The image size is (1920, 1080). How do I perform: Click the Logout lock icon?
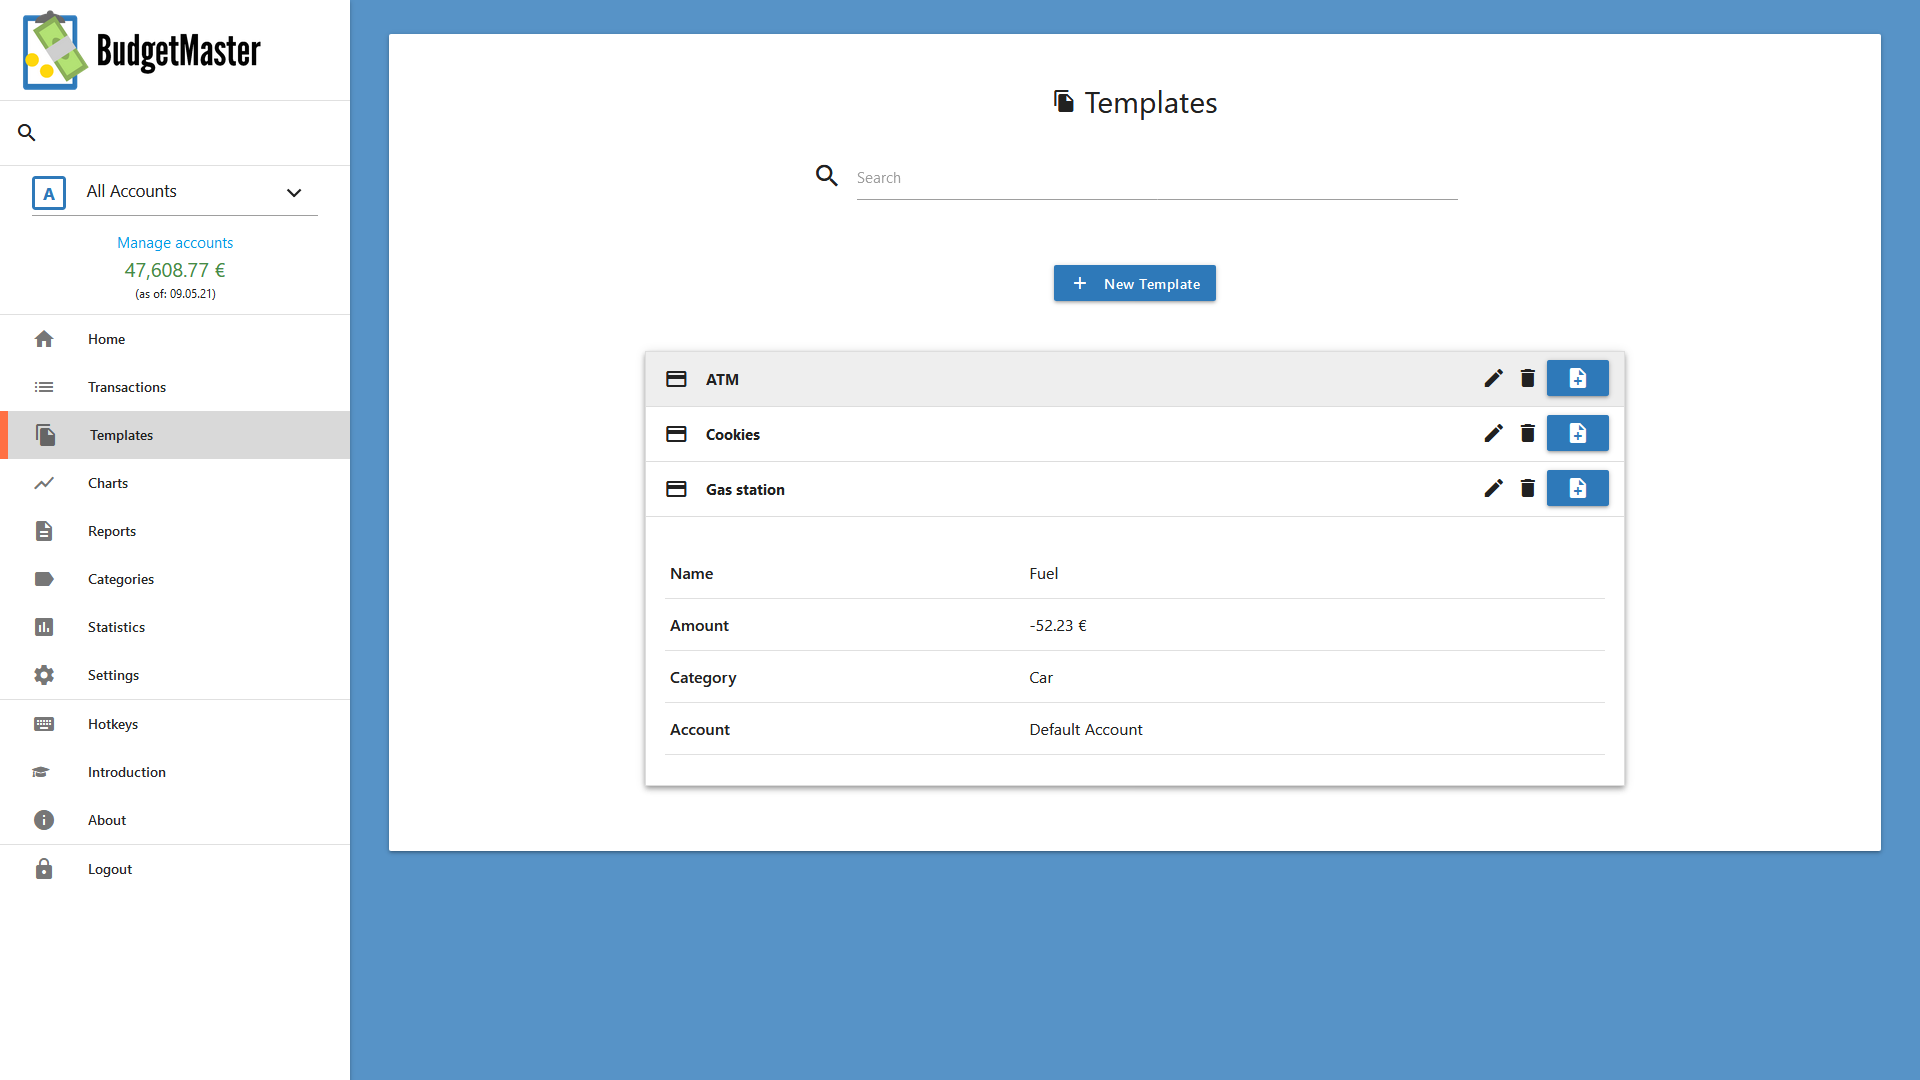tap(44, 869)
